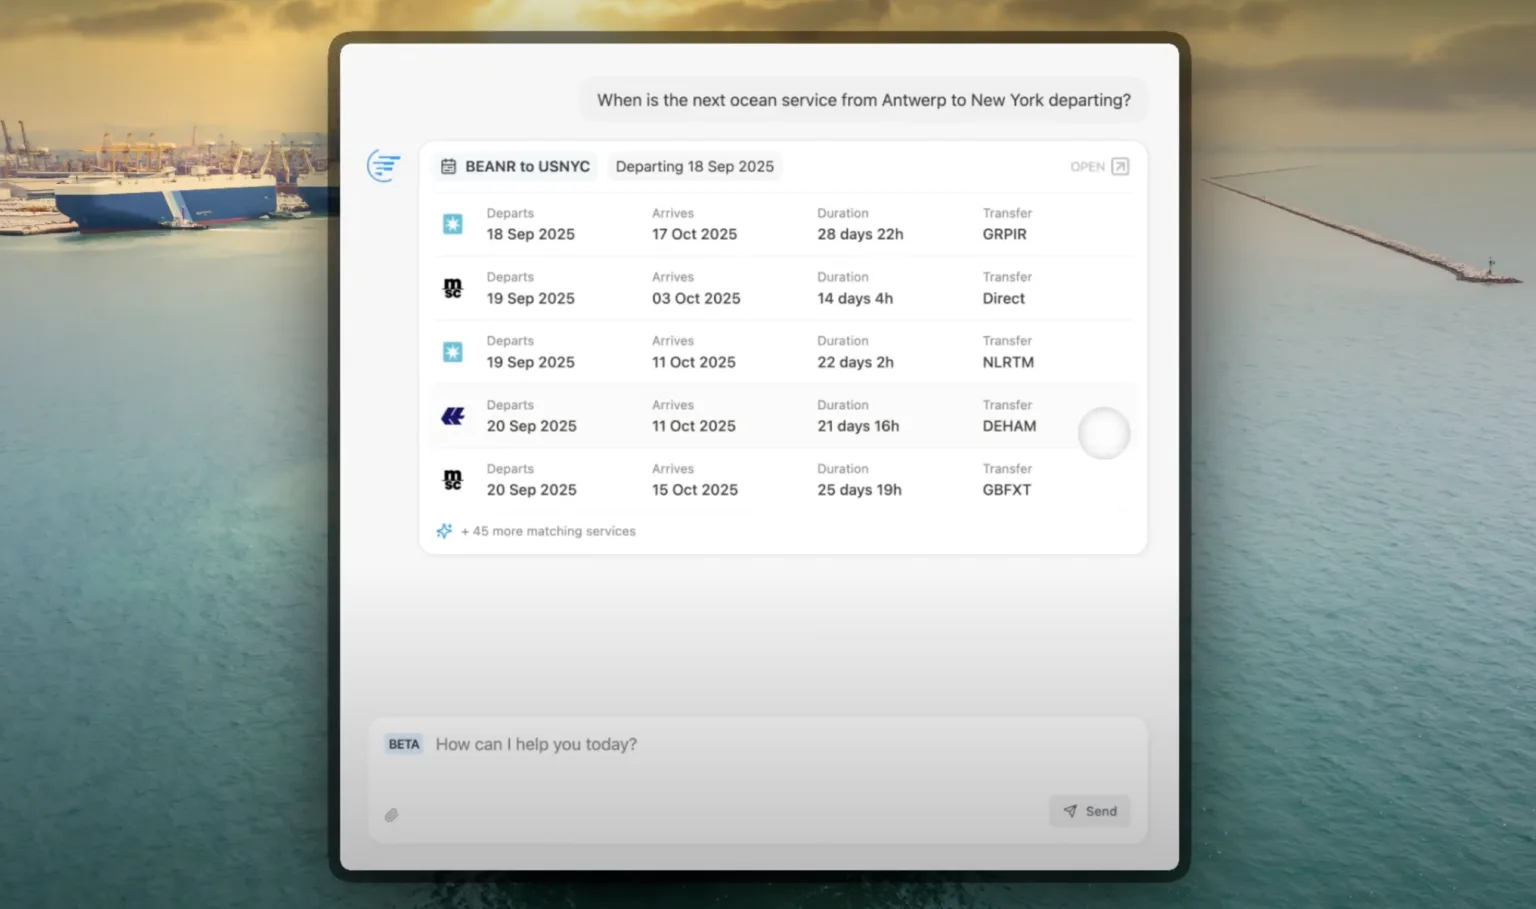Open the results using the OPEN arrow icon

[1120, 167]
